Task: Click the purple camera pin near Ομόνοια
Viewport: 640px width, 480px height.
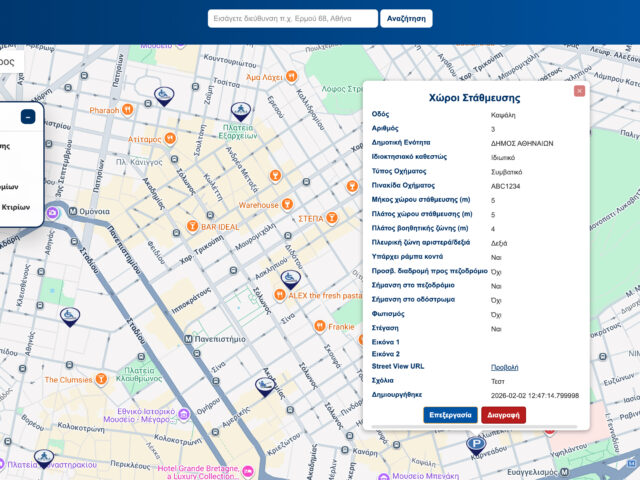Action: (53, 213)
